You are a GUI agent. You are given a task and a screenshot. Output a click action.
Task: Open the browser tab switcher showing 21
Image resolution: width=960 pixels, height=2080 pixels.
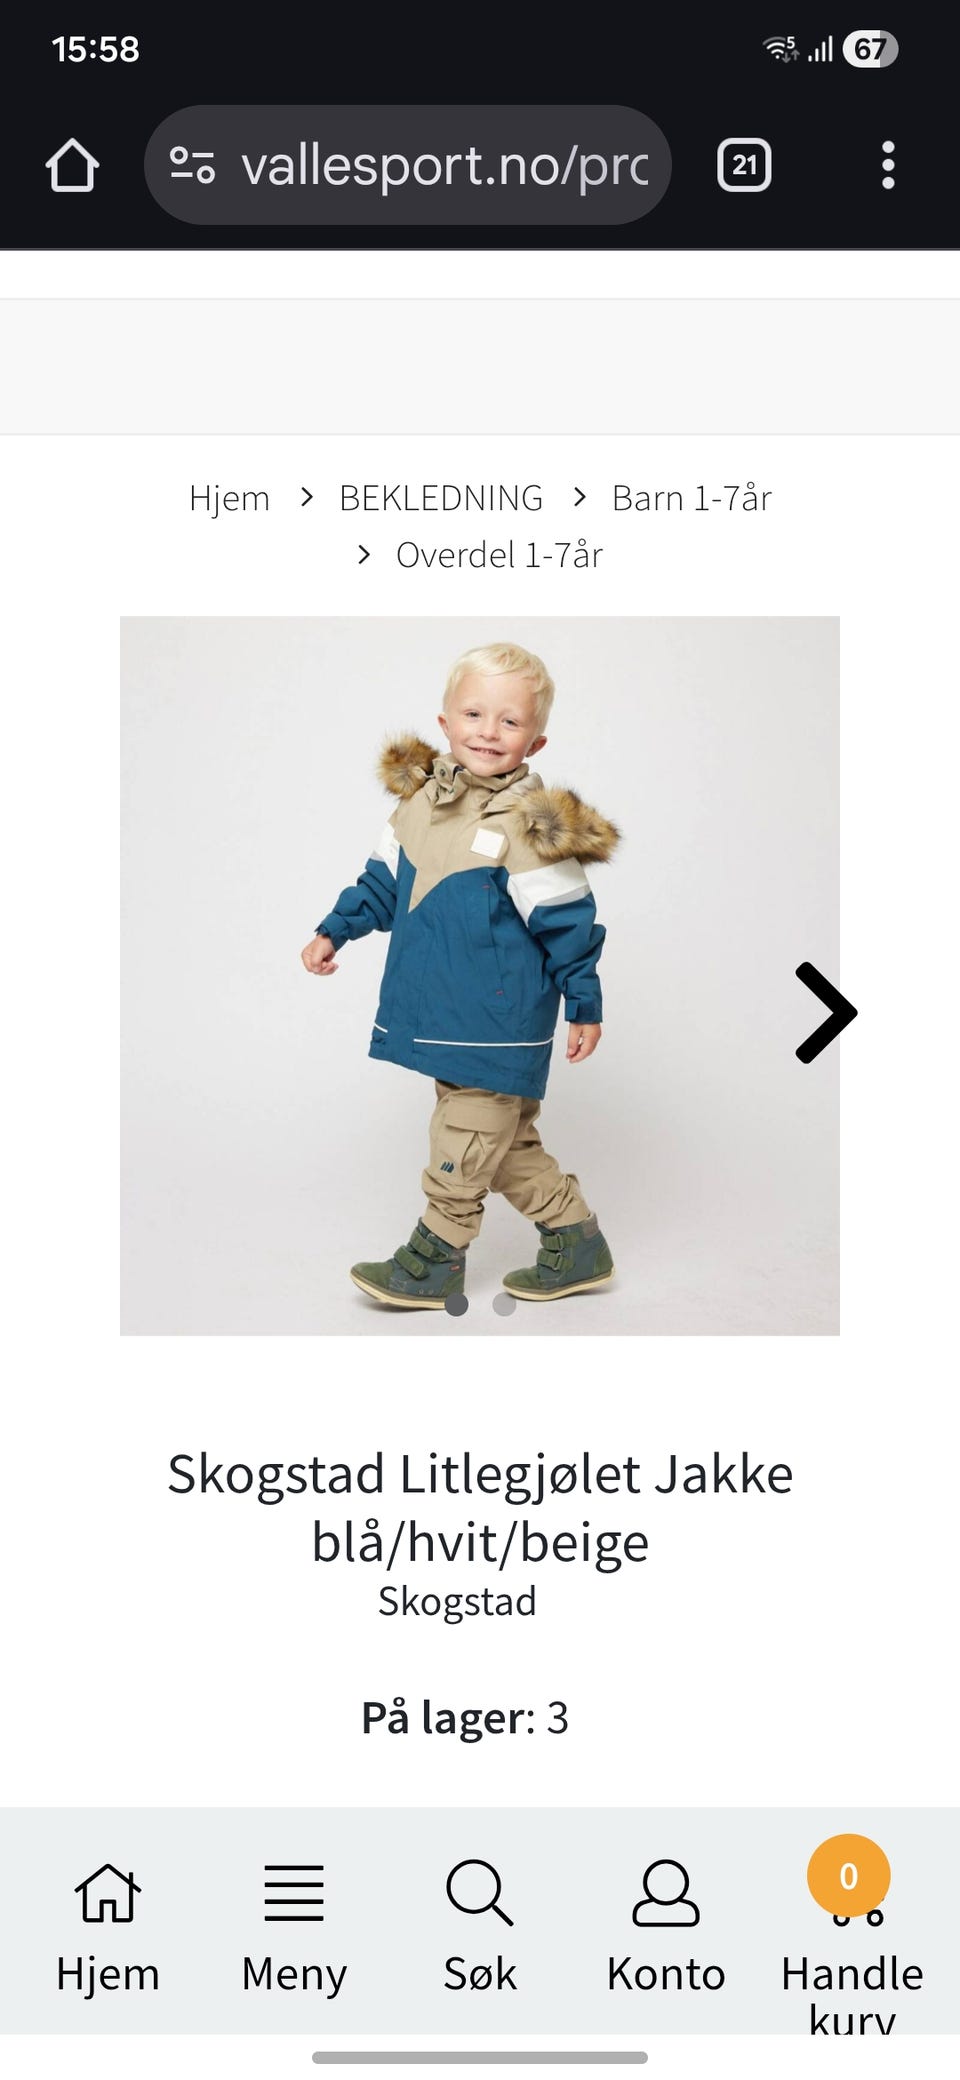click(x=744, y=165)
